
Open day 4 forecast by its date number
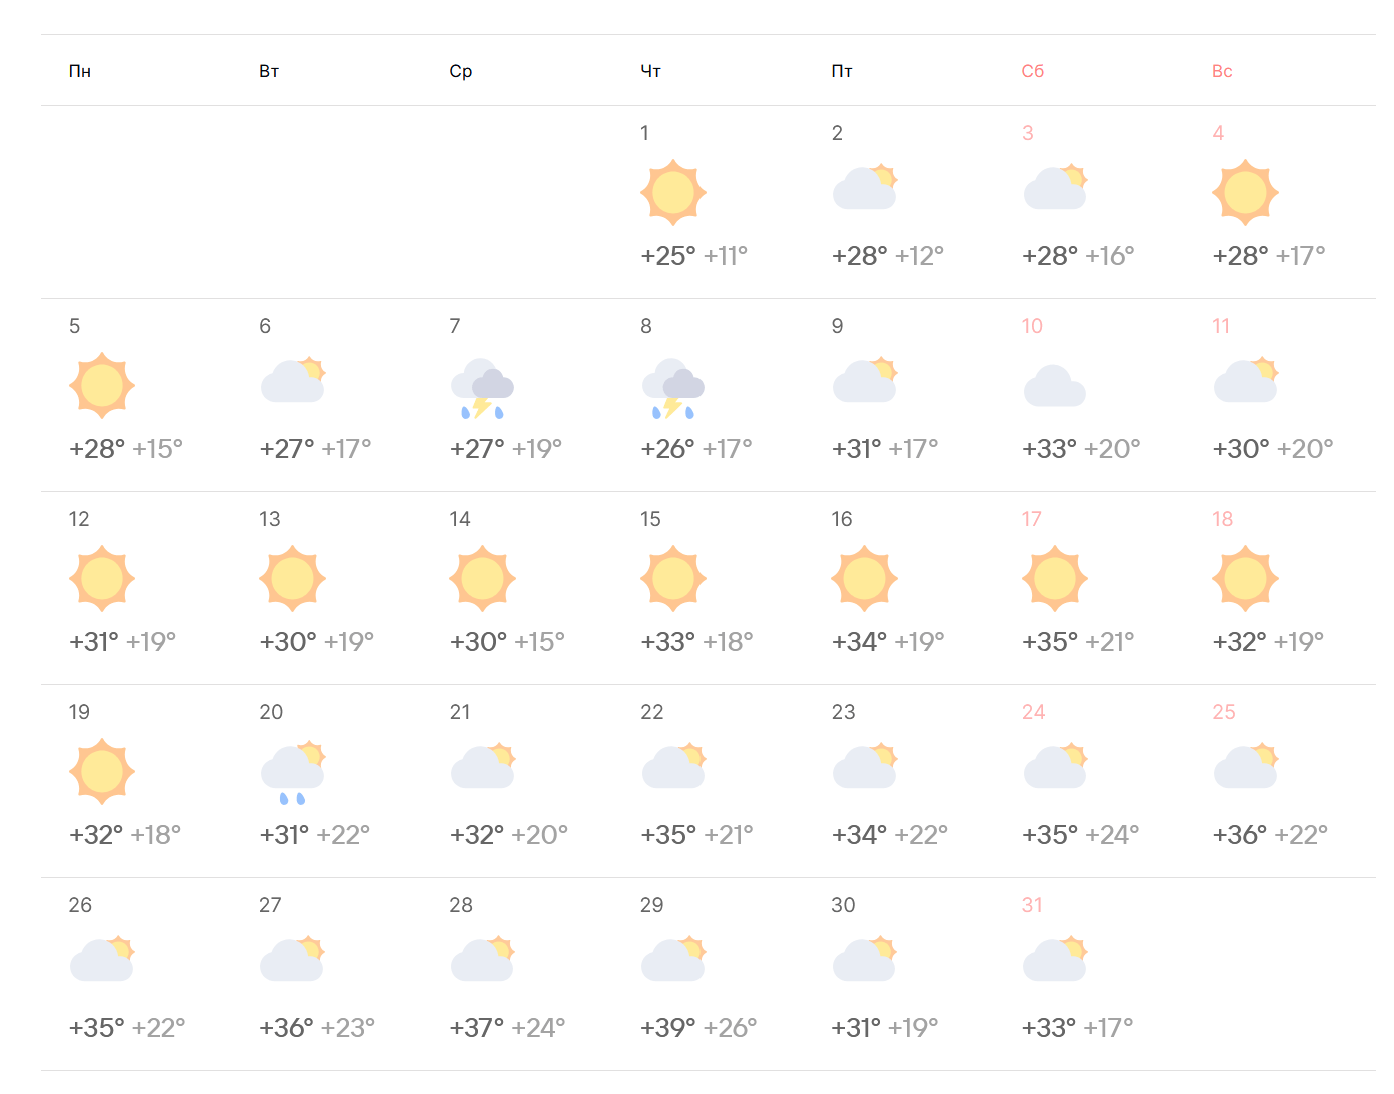(1218, 133)
